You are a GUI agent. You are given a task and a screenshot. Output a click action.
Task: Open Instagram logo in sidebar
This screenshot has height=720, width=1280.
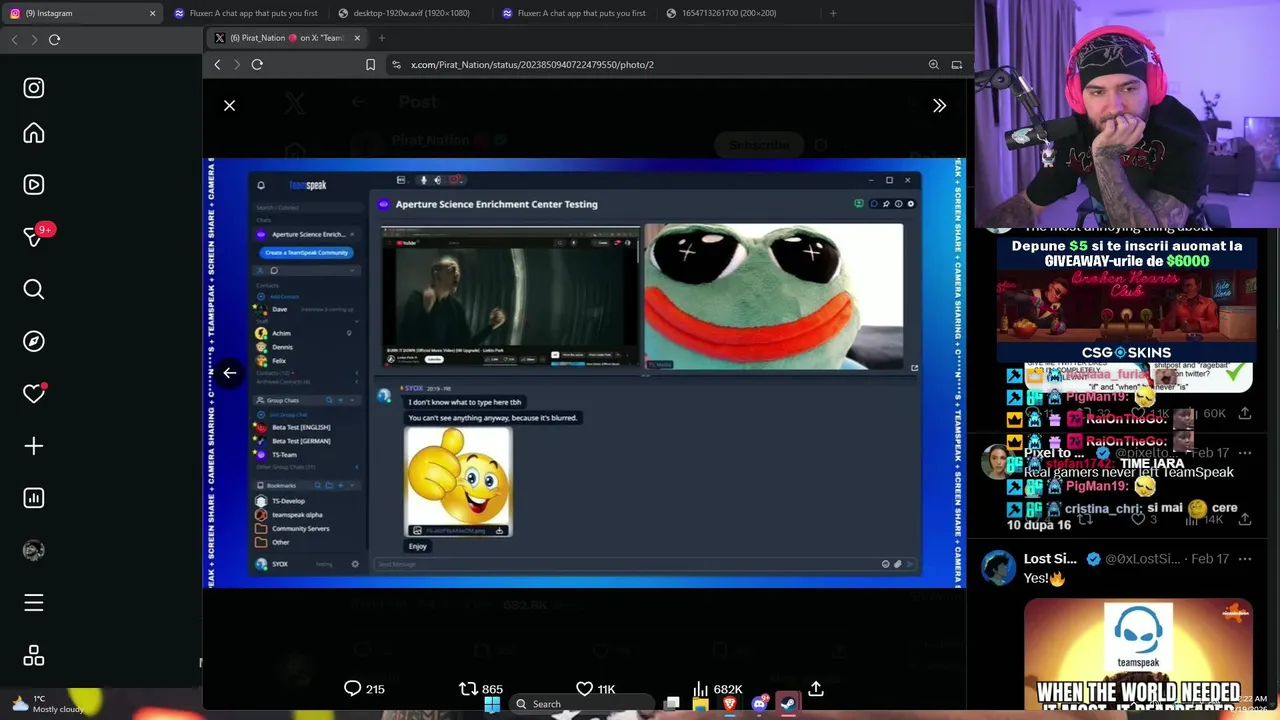click(34, 88)
